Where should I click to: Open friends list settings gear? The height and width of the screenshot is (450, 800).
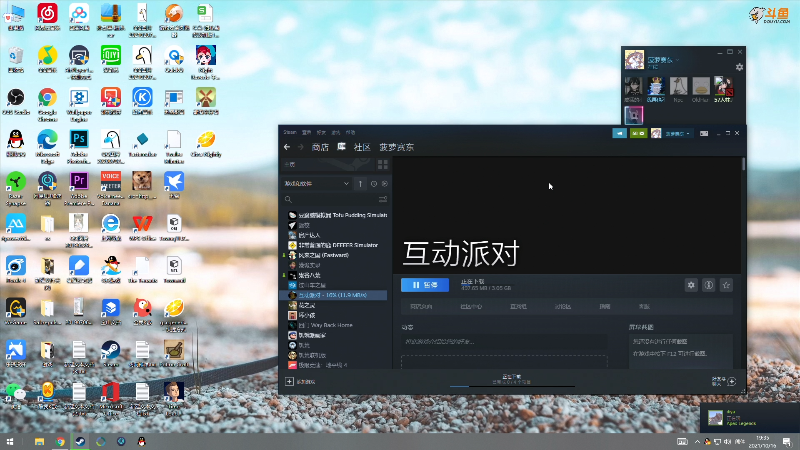pyautogui.click(x=739, y=67)
